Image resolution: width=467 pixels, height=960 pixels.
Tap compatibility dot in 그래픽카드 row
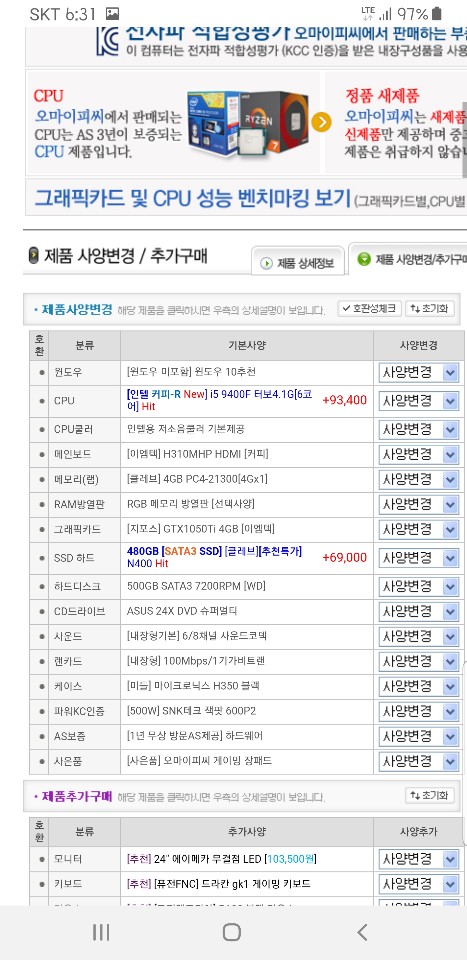[x=42, y=529]
